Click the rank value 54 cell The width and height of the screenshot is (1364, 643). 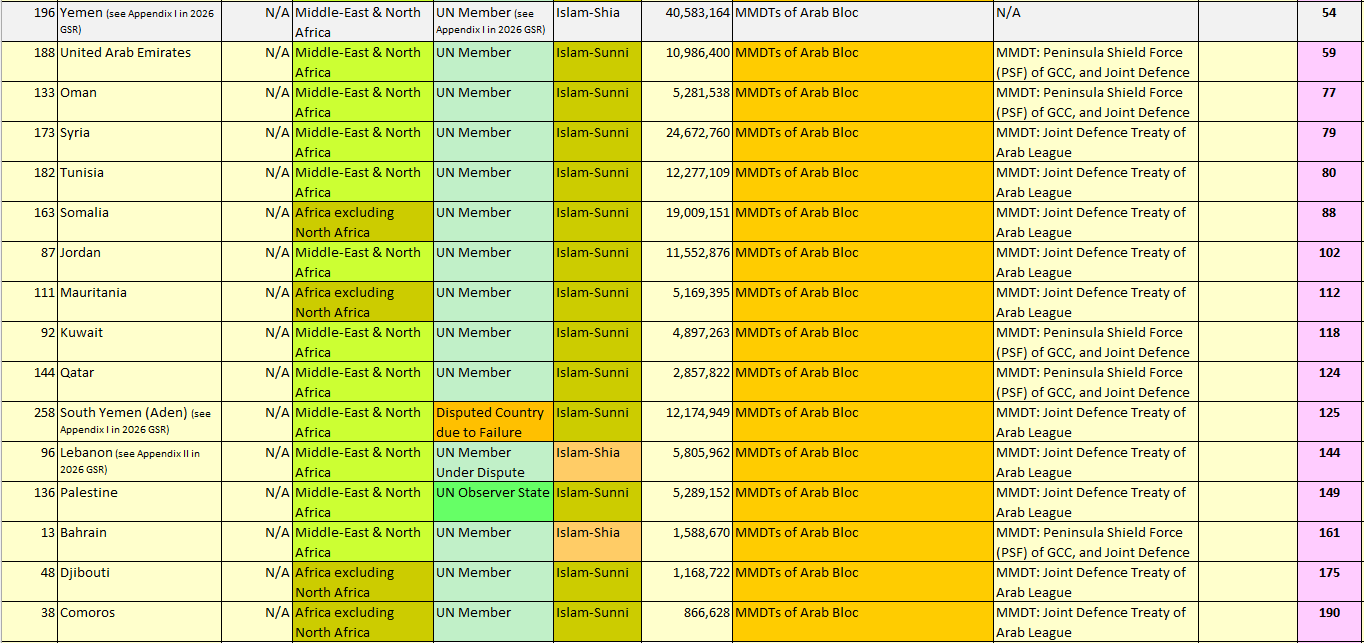coord(1329,22)
